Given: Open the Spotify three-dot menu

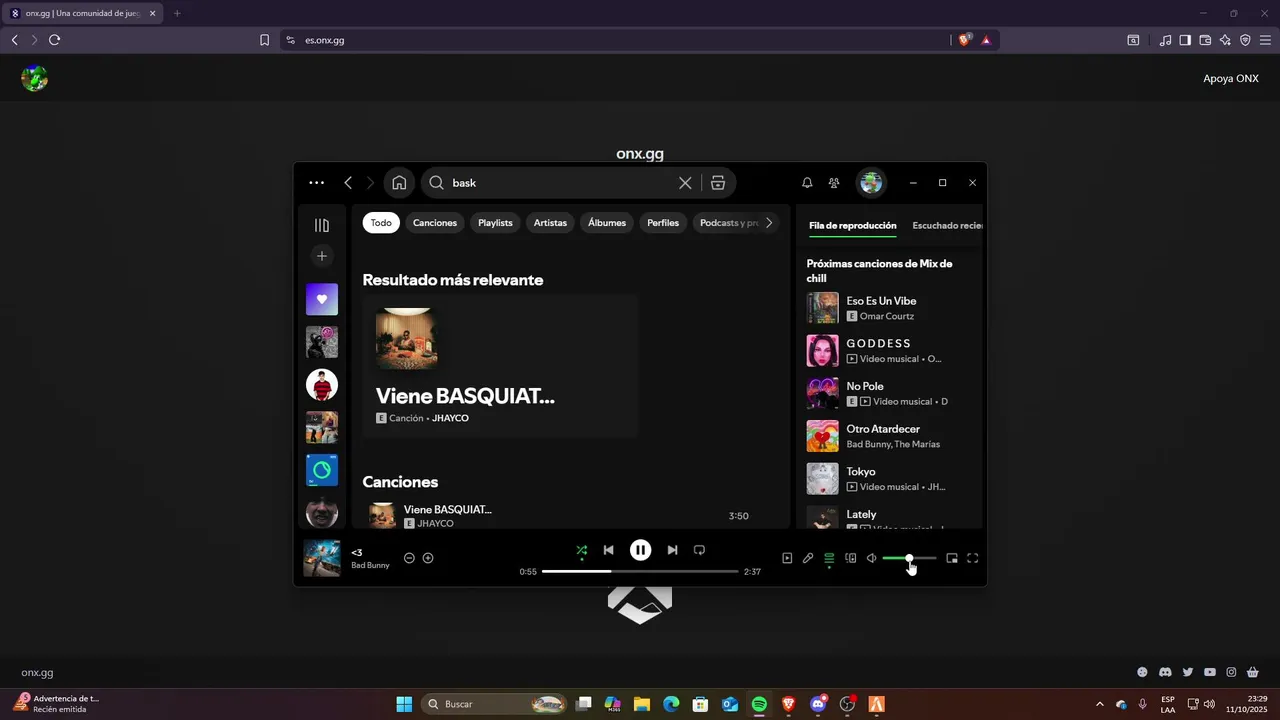Looking at the screenshot, I should click(x=317, y=183).
